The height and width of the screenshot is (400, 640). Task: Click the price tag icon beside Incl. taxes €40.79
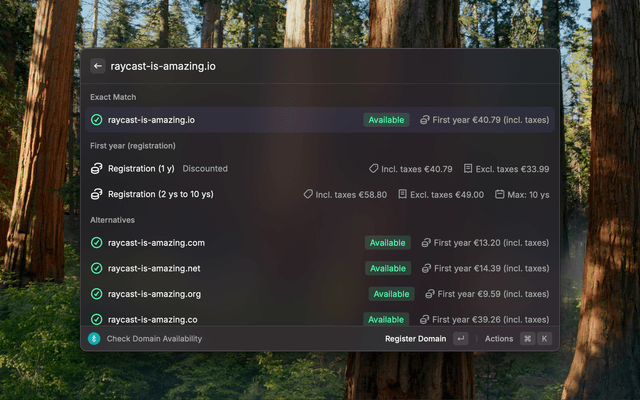tap(374, 169)
